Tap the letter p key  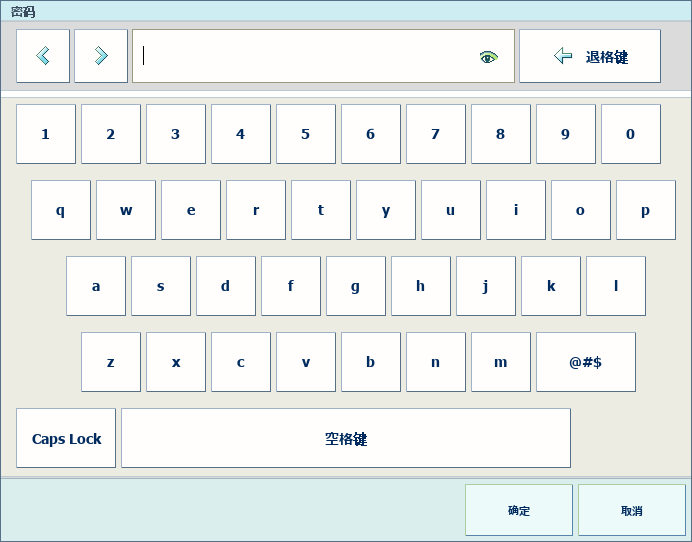click(645, 210)
